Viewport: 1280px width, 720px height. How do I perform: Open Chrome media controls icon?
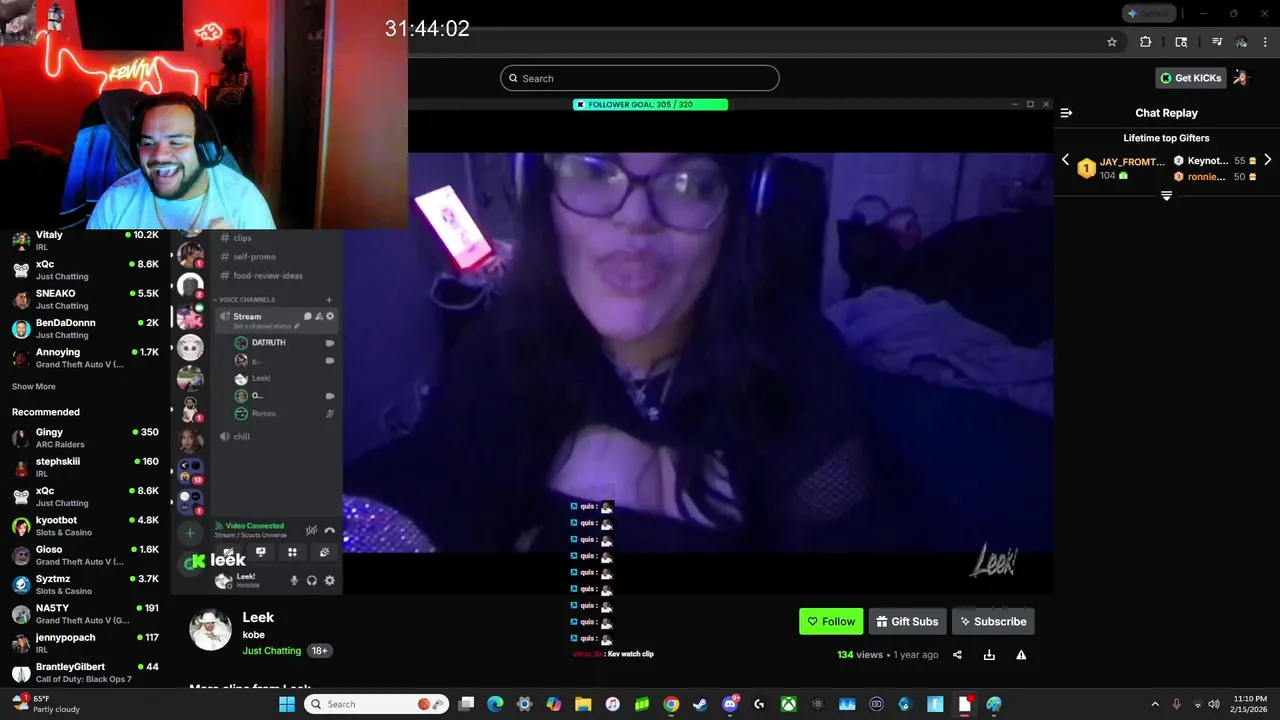[1217, 42]
